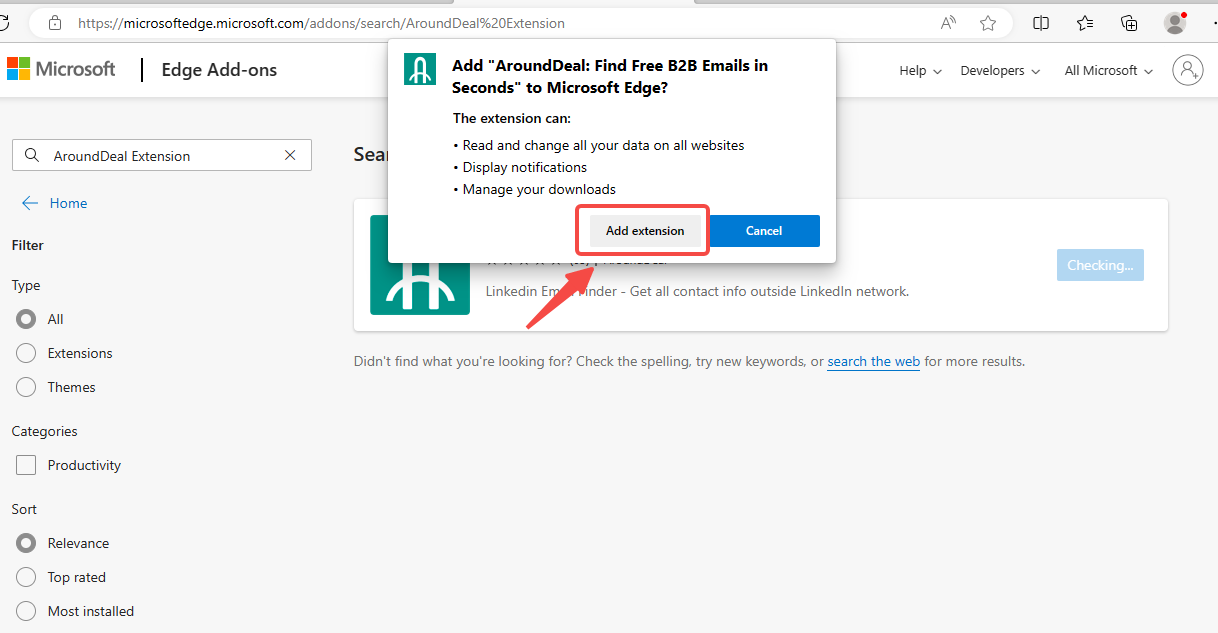Select the Extensions type radio button
Image resolution: width=1218 pixels, height=633 pixels.
[x=26, y=353]
